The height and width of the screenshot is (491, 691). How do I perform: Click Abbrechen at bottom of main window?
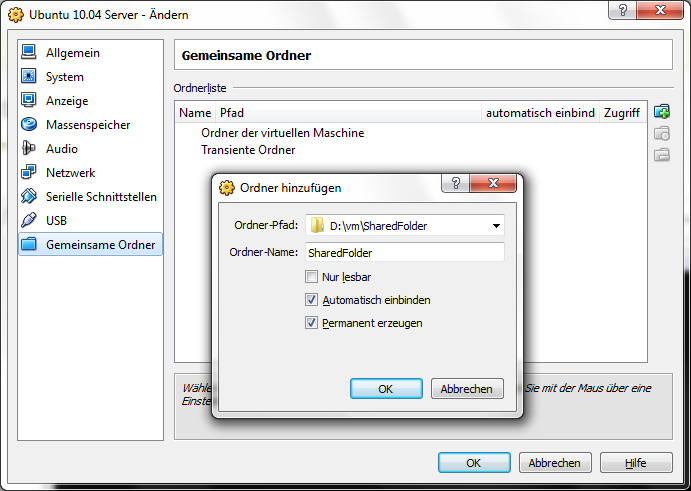click(x=555, y=463)
